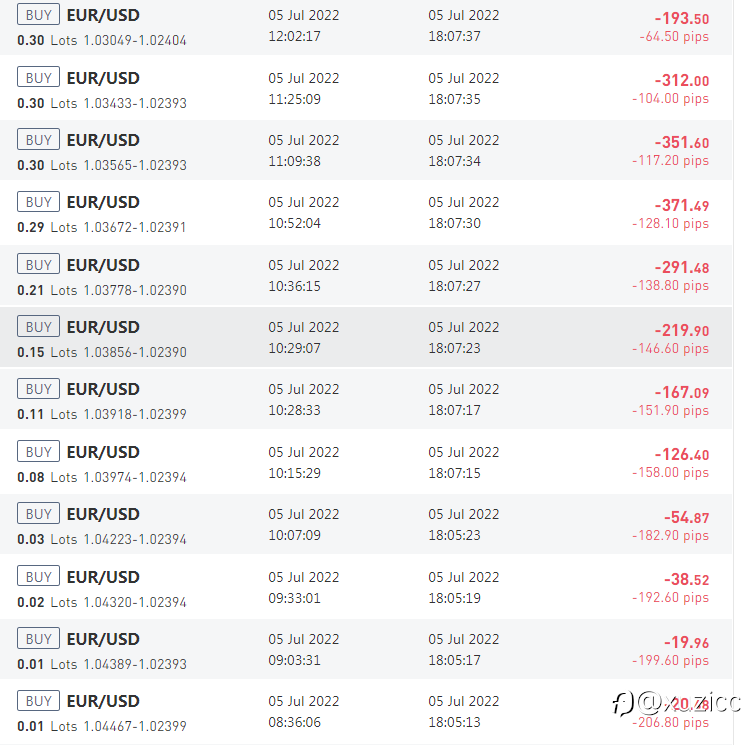This screenshot has height=745, width=748.
Task: Select the 1.03565-1.02393 price range
Action: (x=135, y=165)
